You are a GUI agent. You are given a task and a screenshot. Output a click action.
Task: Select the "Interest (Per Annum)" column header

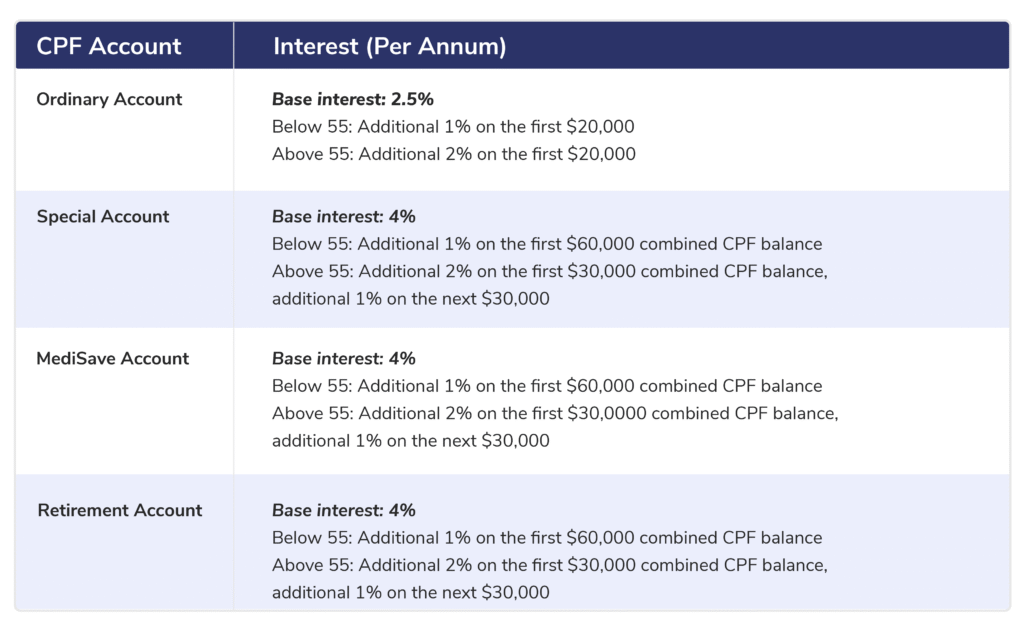pos(389,46)
